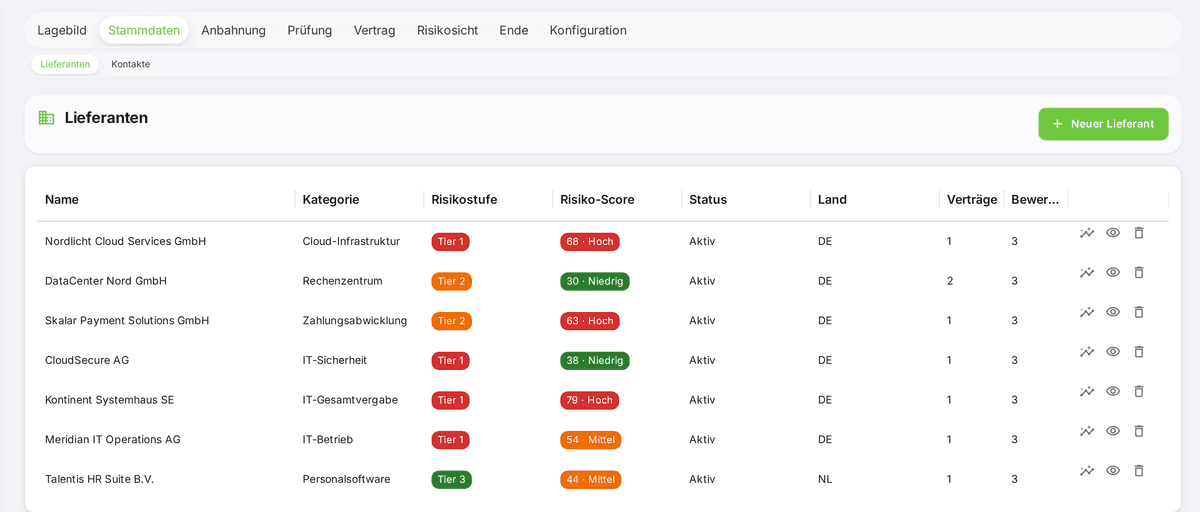This screenshot has width=1200, height=512.
Task: Open trend chart for Skalar Payment Solutions
Action: 1087,312
